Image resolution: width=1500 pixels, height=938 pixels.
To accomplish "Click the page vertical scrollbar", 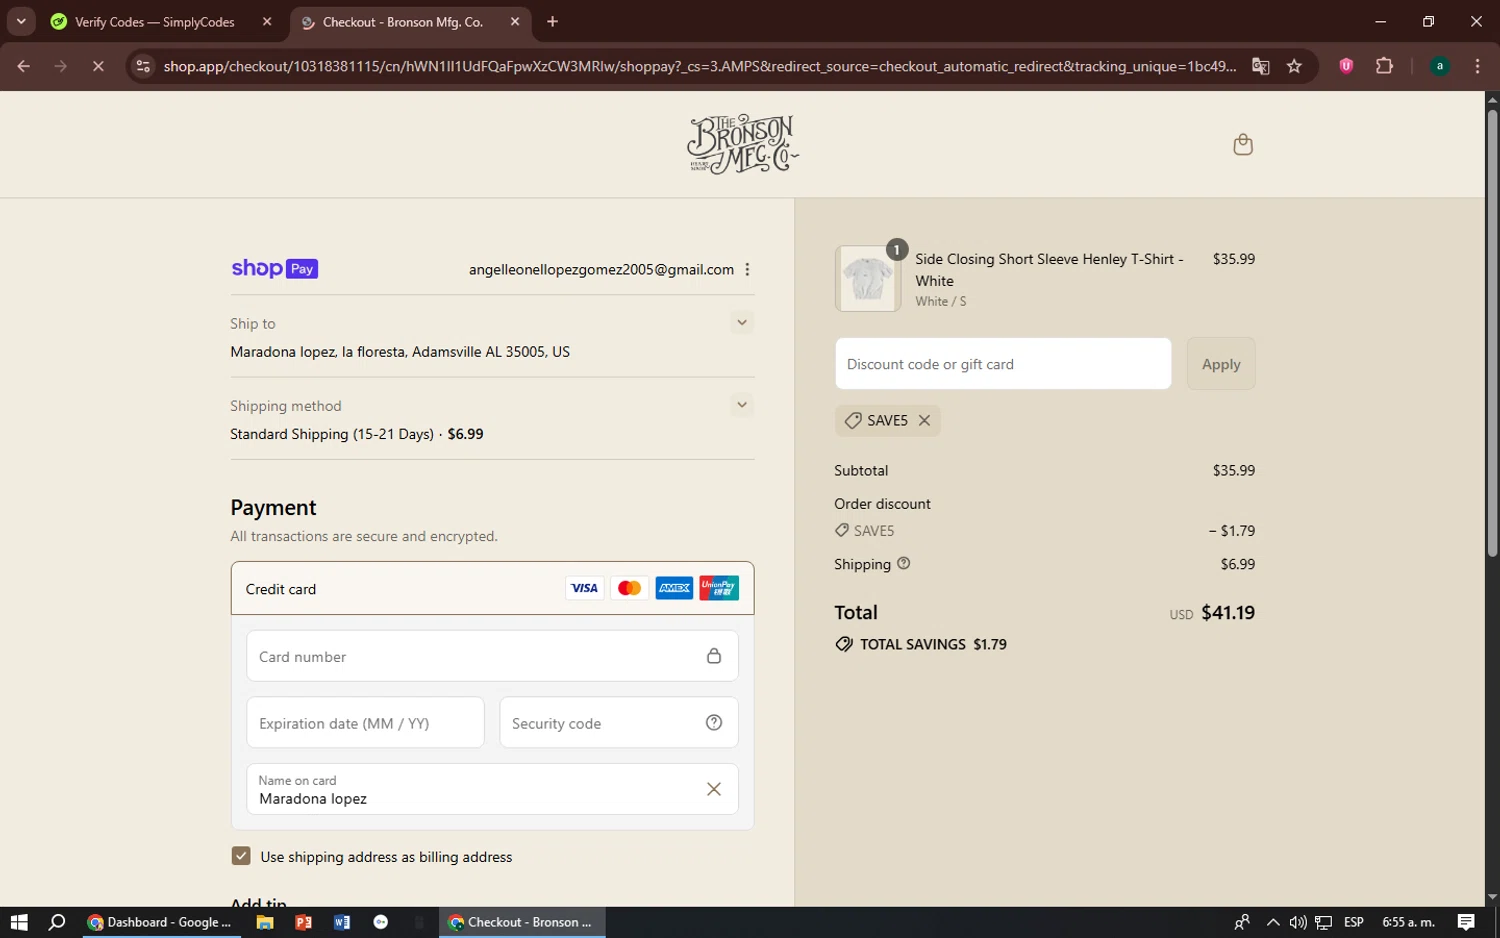I will [x=1492, y=333].
